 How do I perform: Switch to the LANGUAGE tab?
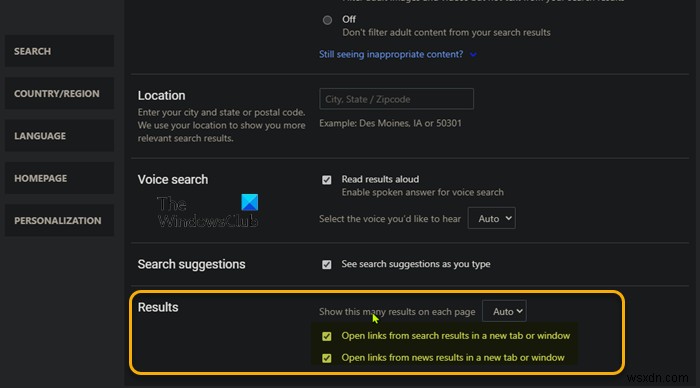point(59,136)
